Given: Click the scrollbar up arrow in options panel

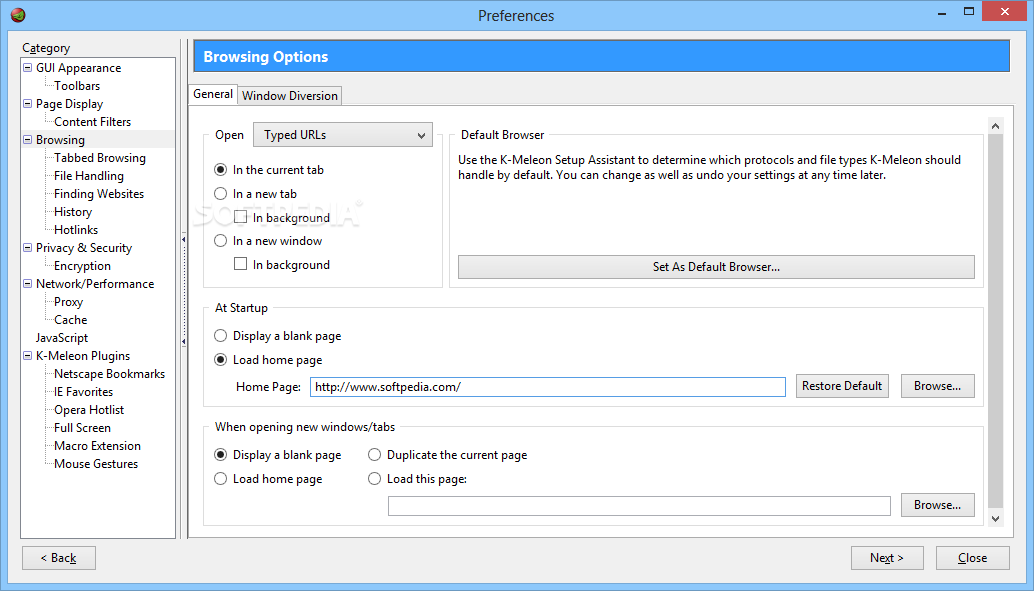Looking at the screenshot, I should pos(995,125).
